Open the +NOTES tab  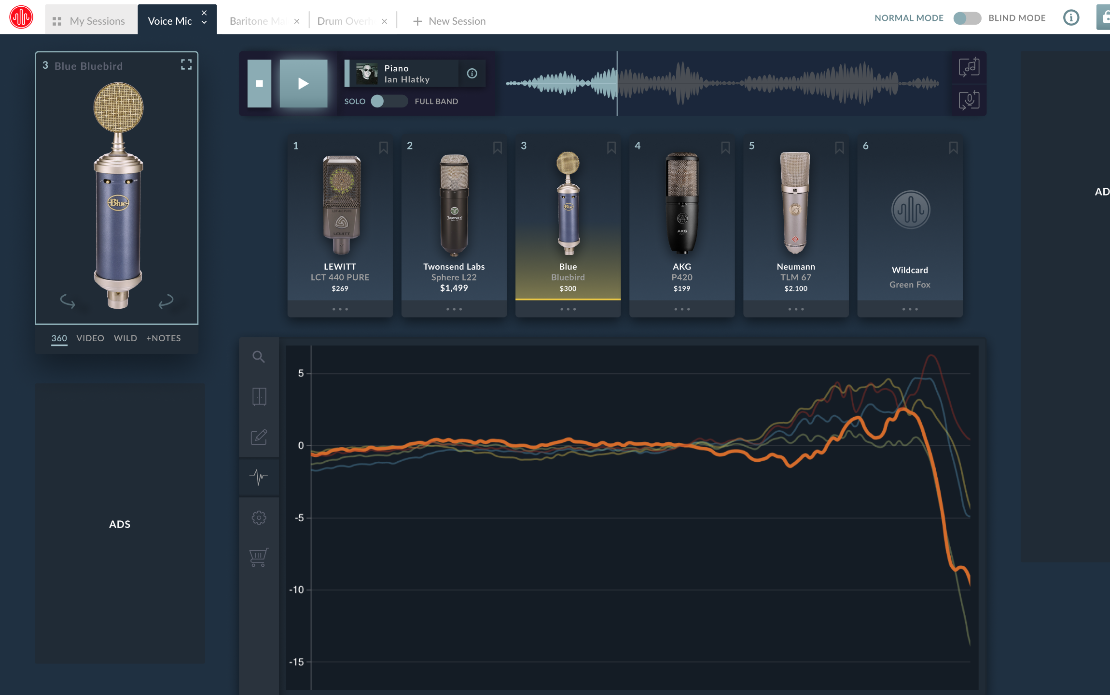[164, 338]
